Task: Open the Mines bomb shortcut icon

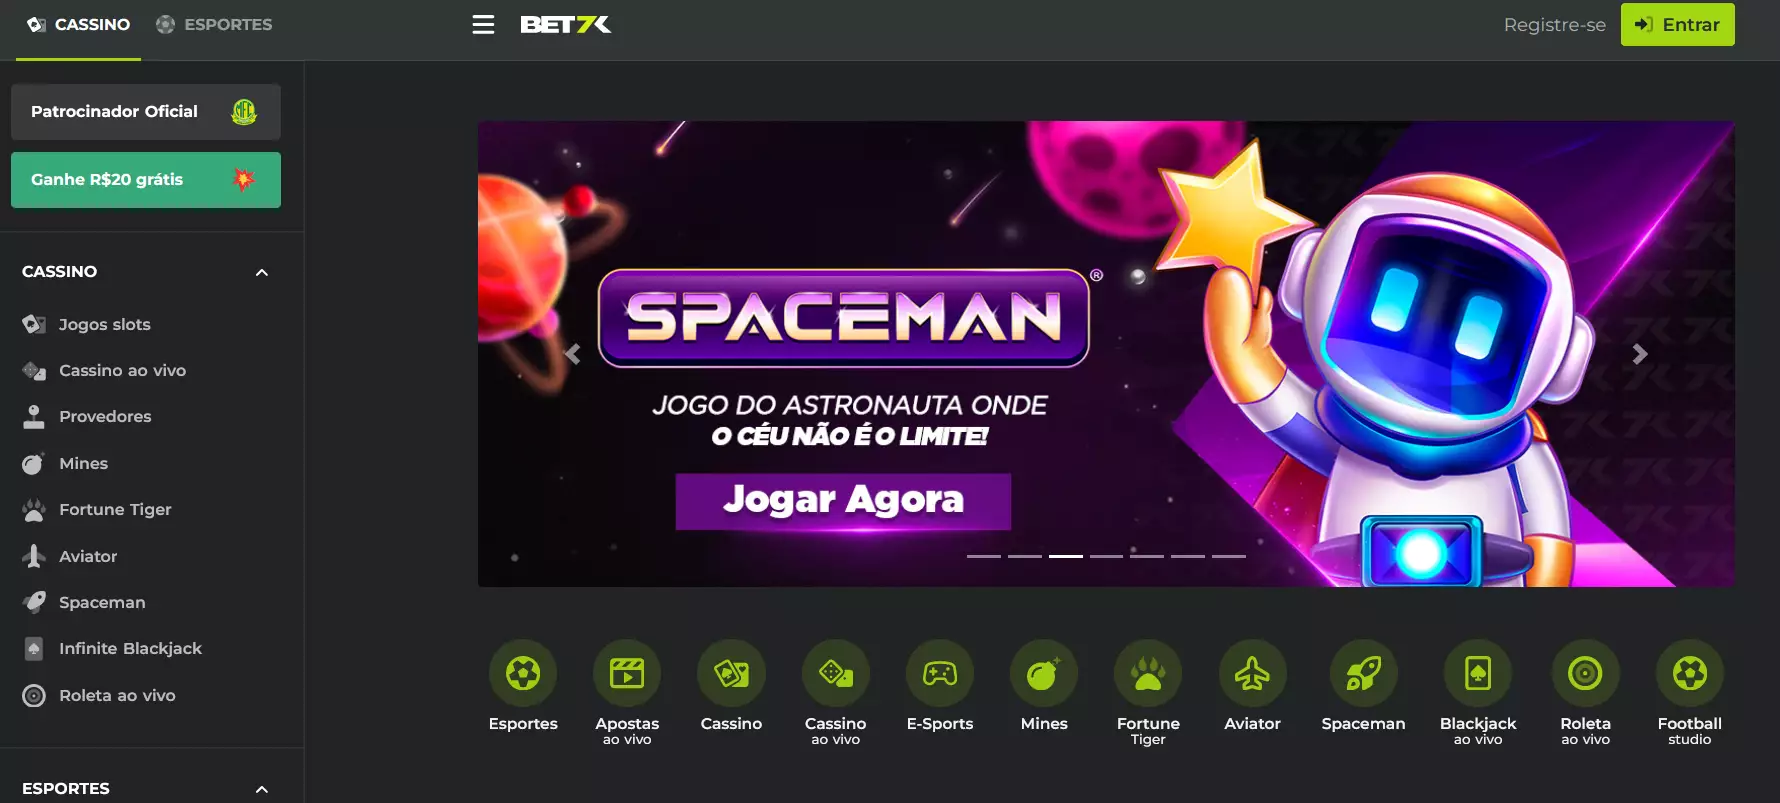Action: coord(1044,673)
